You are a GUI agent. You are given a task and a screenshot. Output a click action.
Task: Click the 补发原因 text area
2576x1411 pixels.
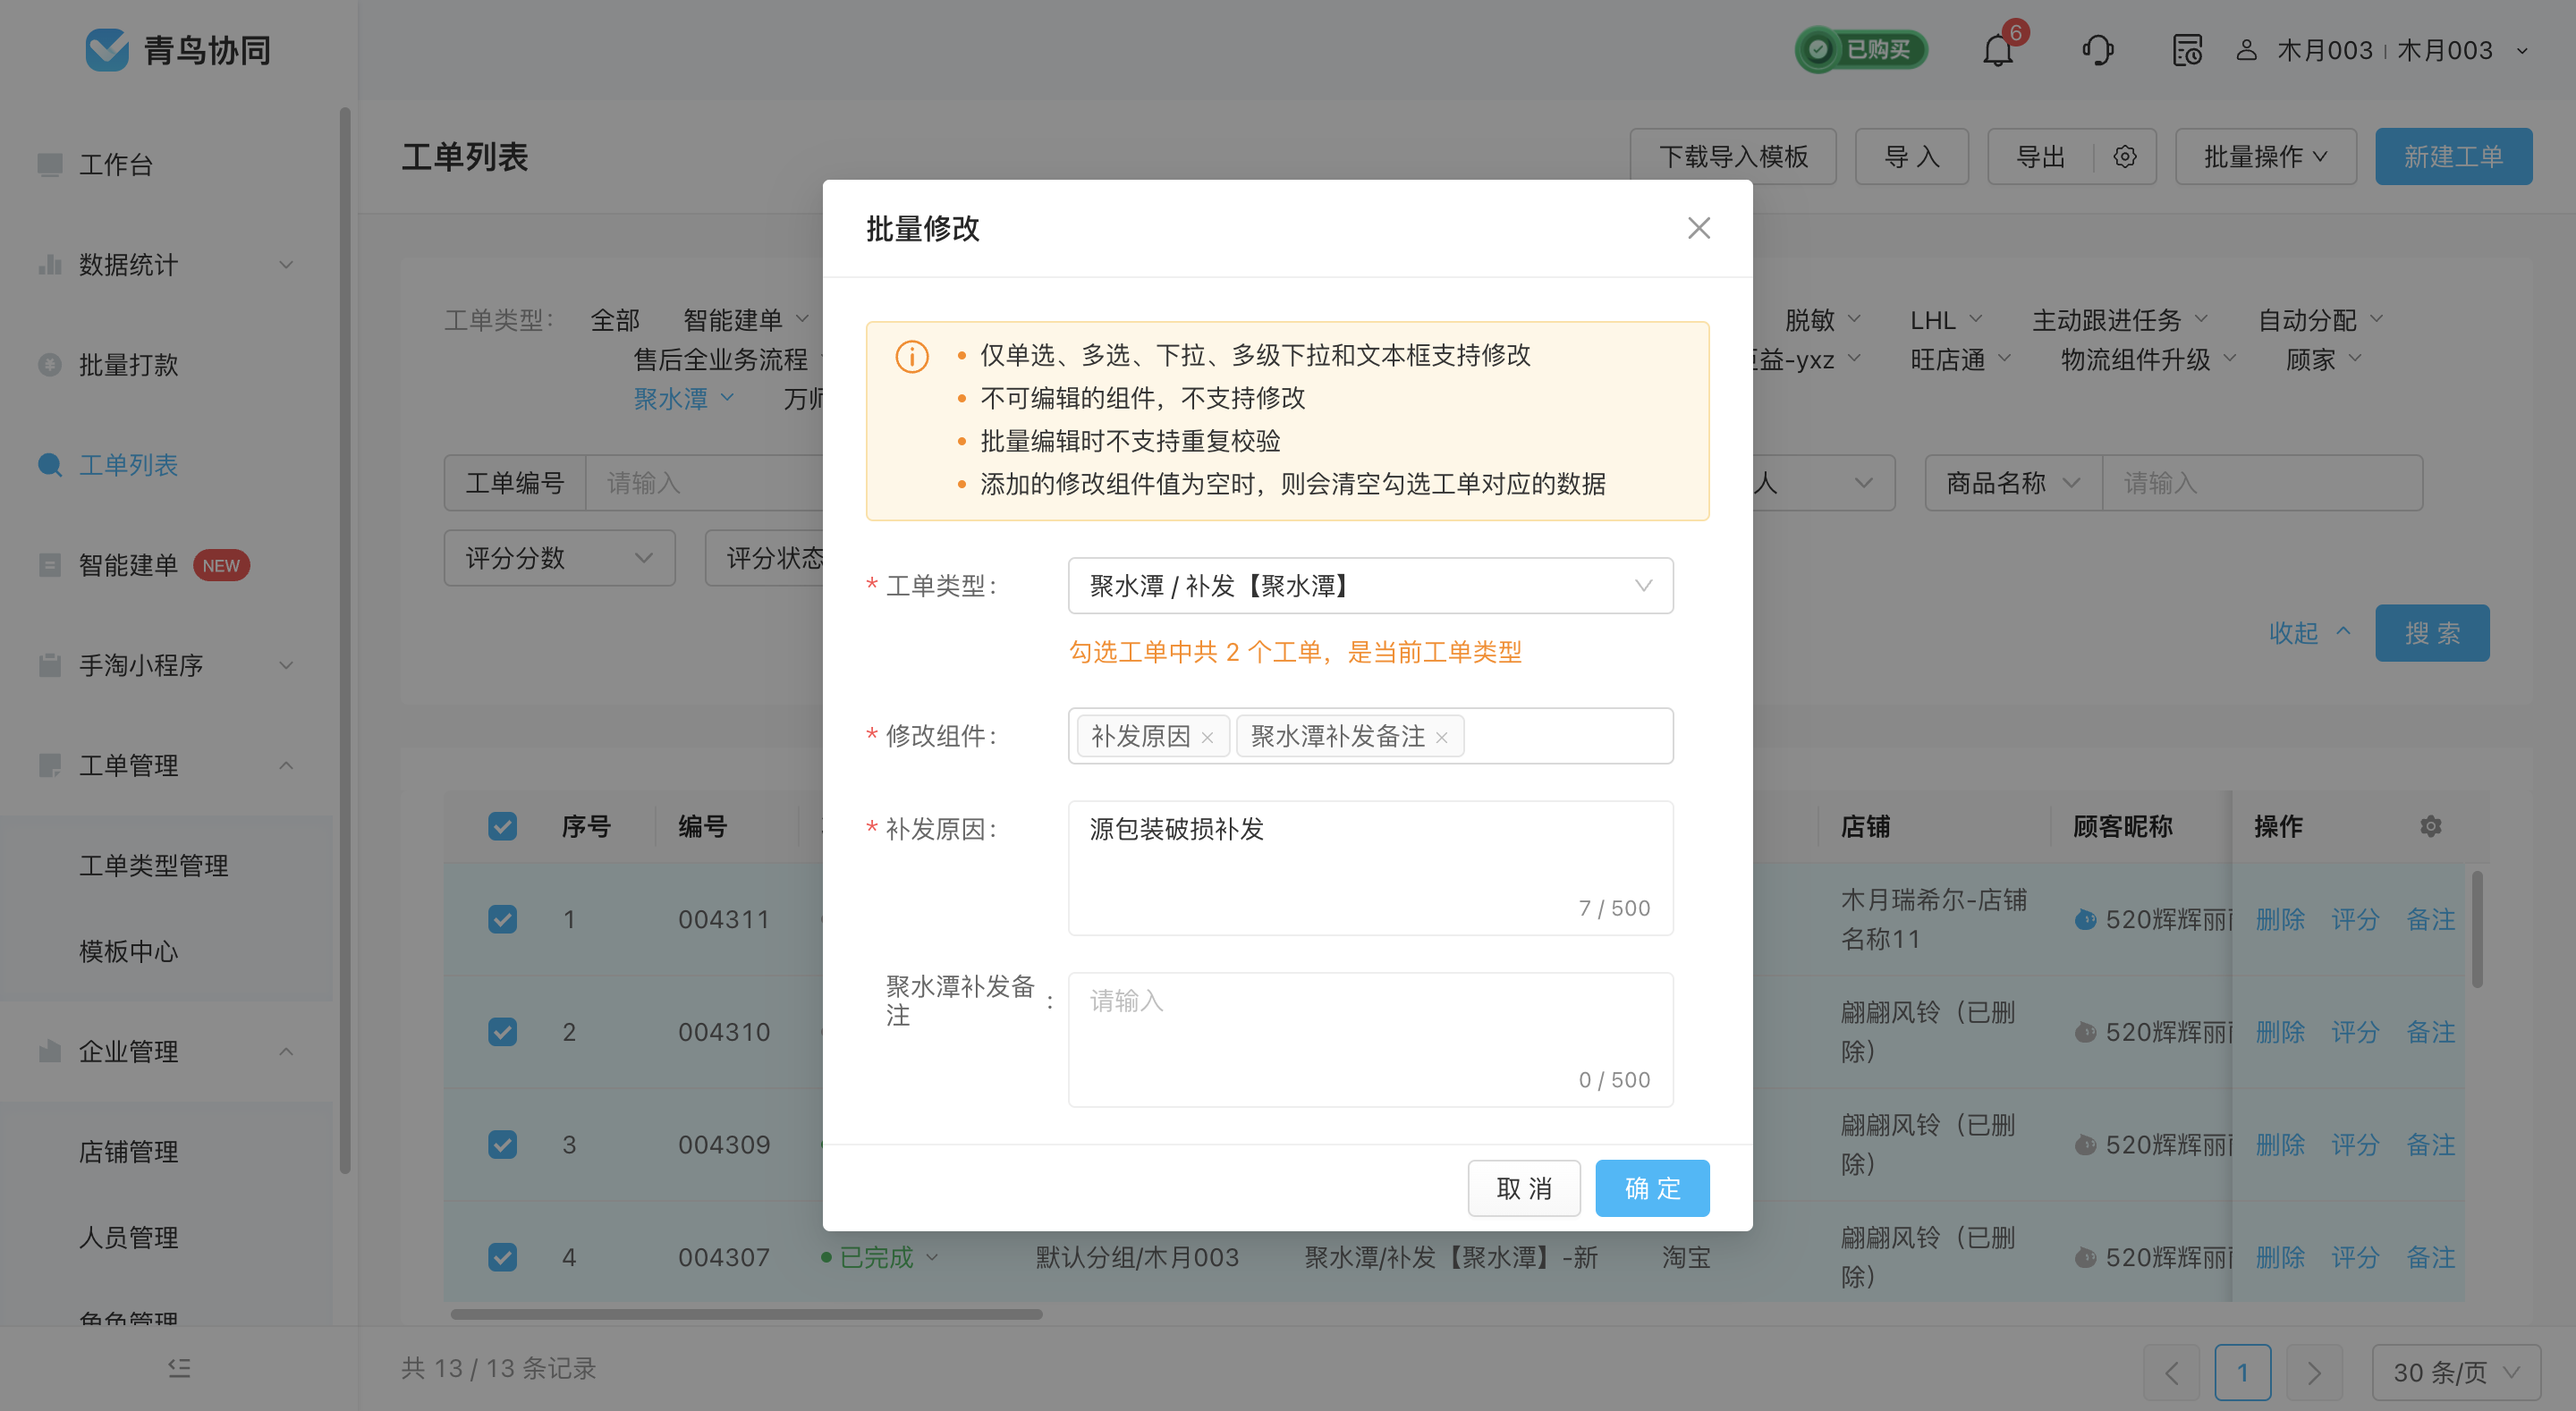(x=1370, y=868)
